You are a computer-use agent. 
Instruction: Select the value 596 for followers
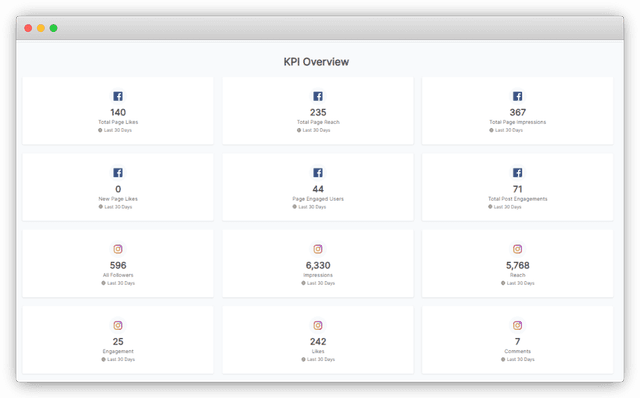(x=118, y=265)
